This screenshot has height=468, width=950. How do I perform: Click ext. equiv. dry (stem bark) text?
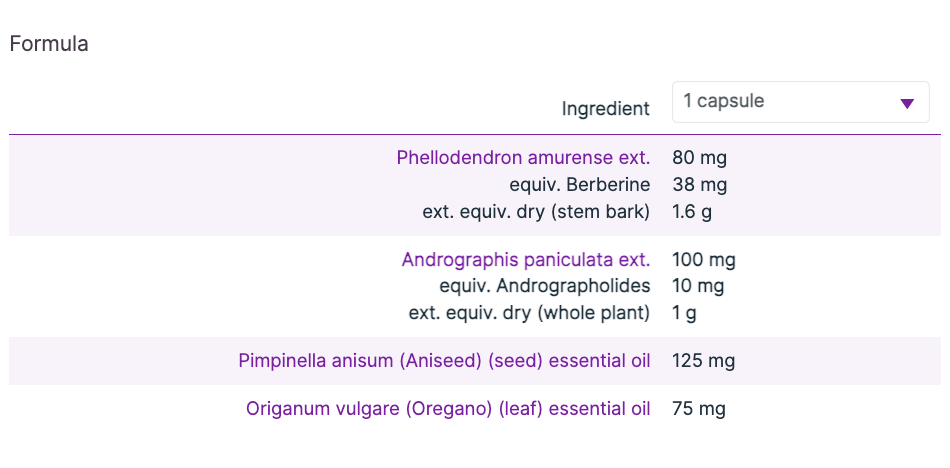pyautogui.click(x=536, y=211)
